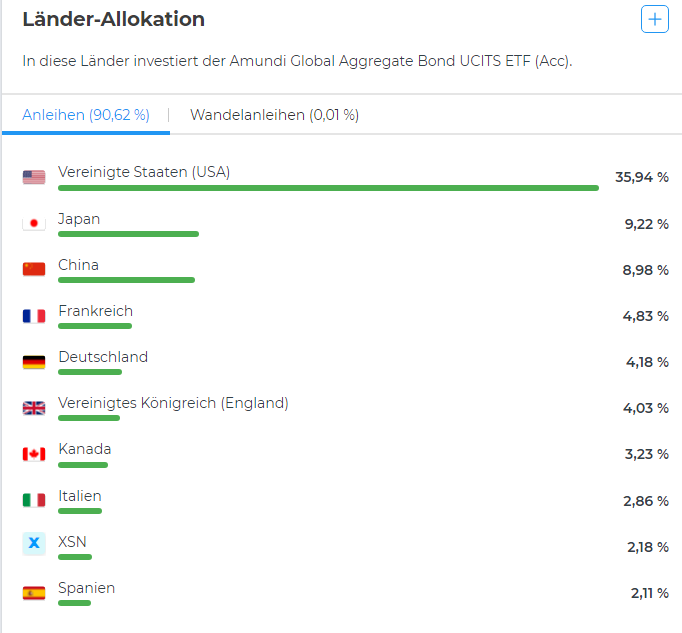Viewport: 682px width, 633px height.
Task: Click the blue XSN icon
Action: tap(34, 543)
